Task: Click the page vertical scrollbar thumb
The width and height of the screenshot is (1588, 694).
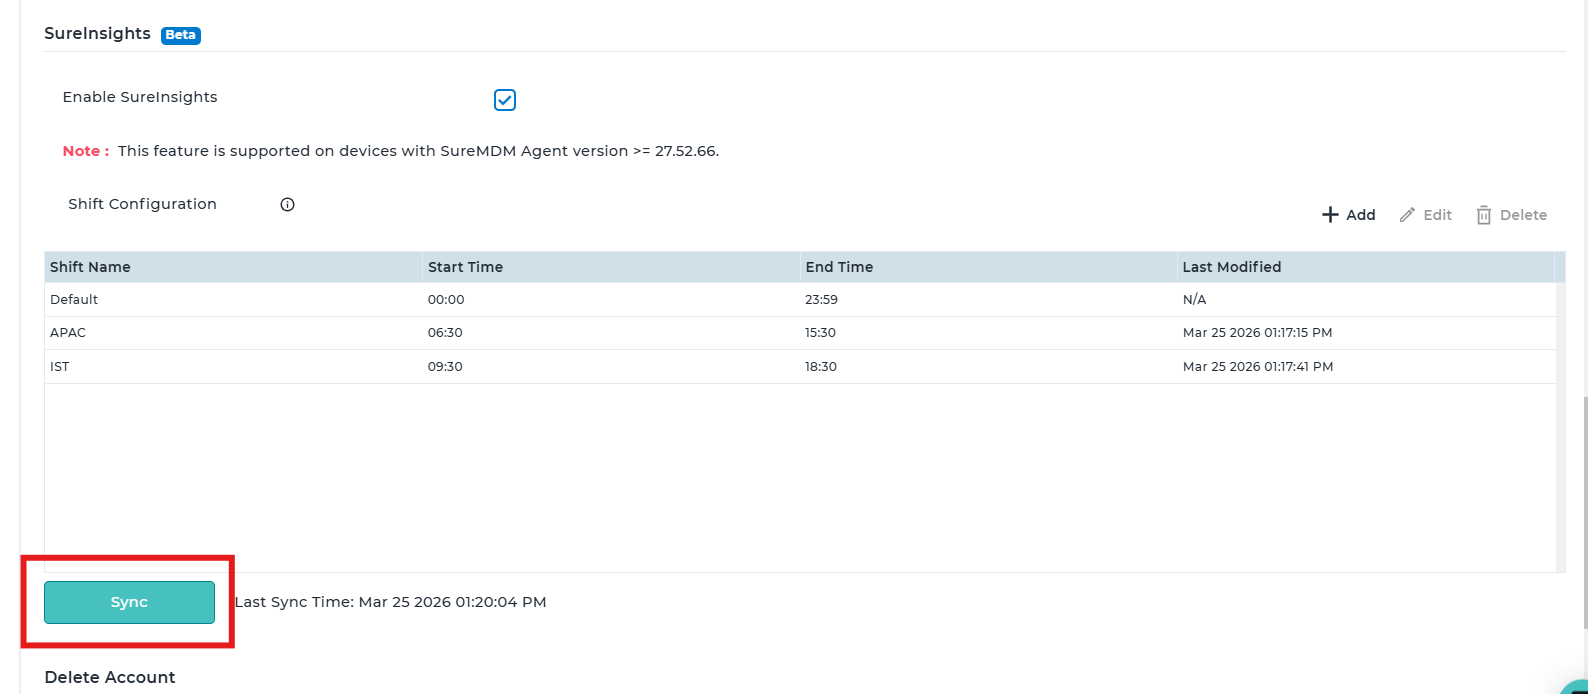Action: click(1583, 510)
